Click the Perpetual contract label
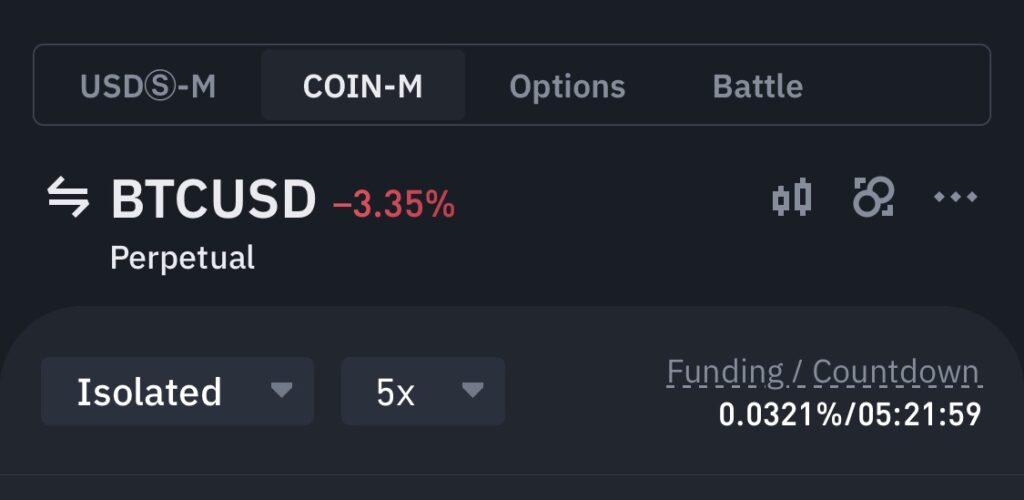The width and height of the screenshot is (1024, 500). 182,258
